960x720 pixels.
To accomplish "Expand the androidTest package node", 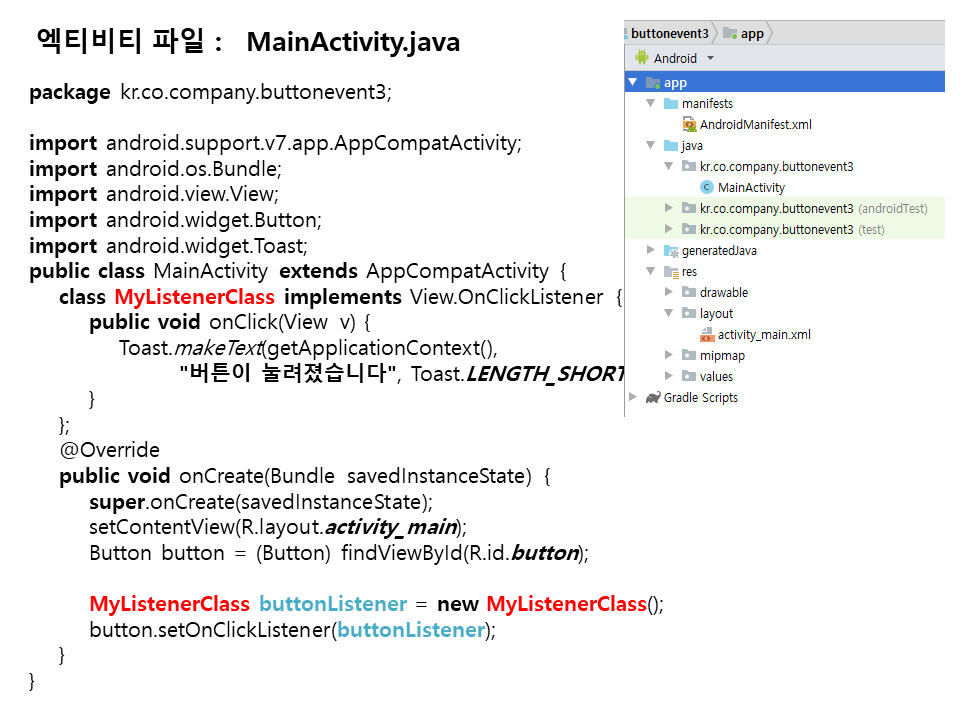I will click(670, 209).
